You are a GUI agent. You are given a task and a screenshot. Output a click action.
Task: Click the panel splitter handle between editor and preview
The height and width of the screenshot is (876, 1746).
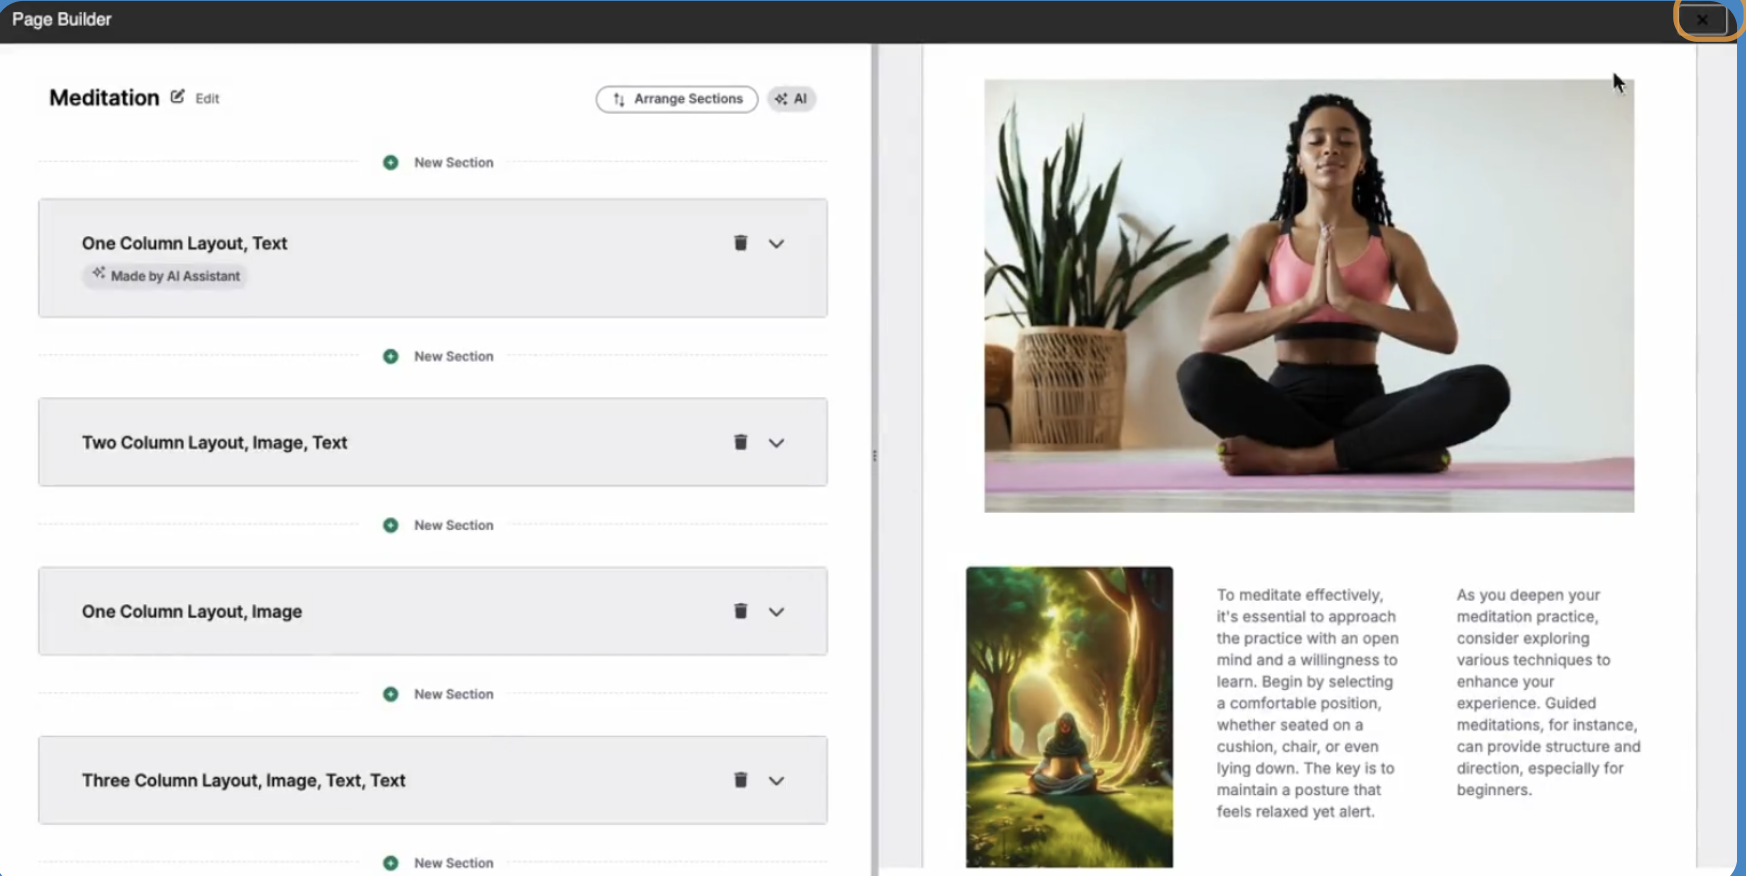point(875,456)
